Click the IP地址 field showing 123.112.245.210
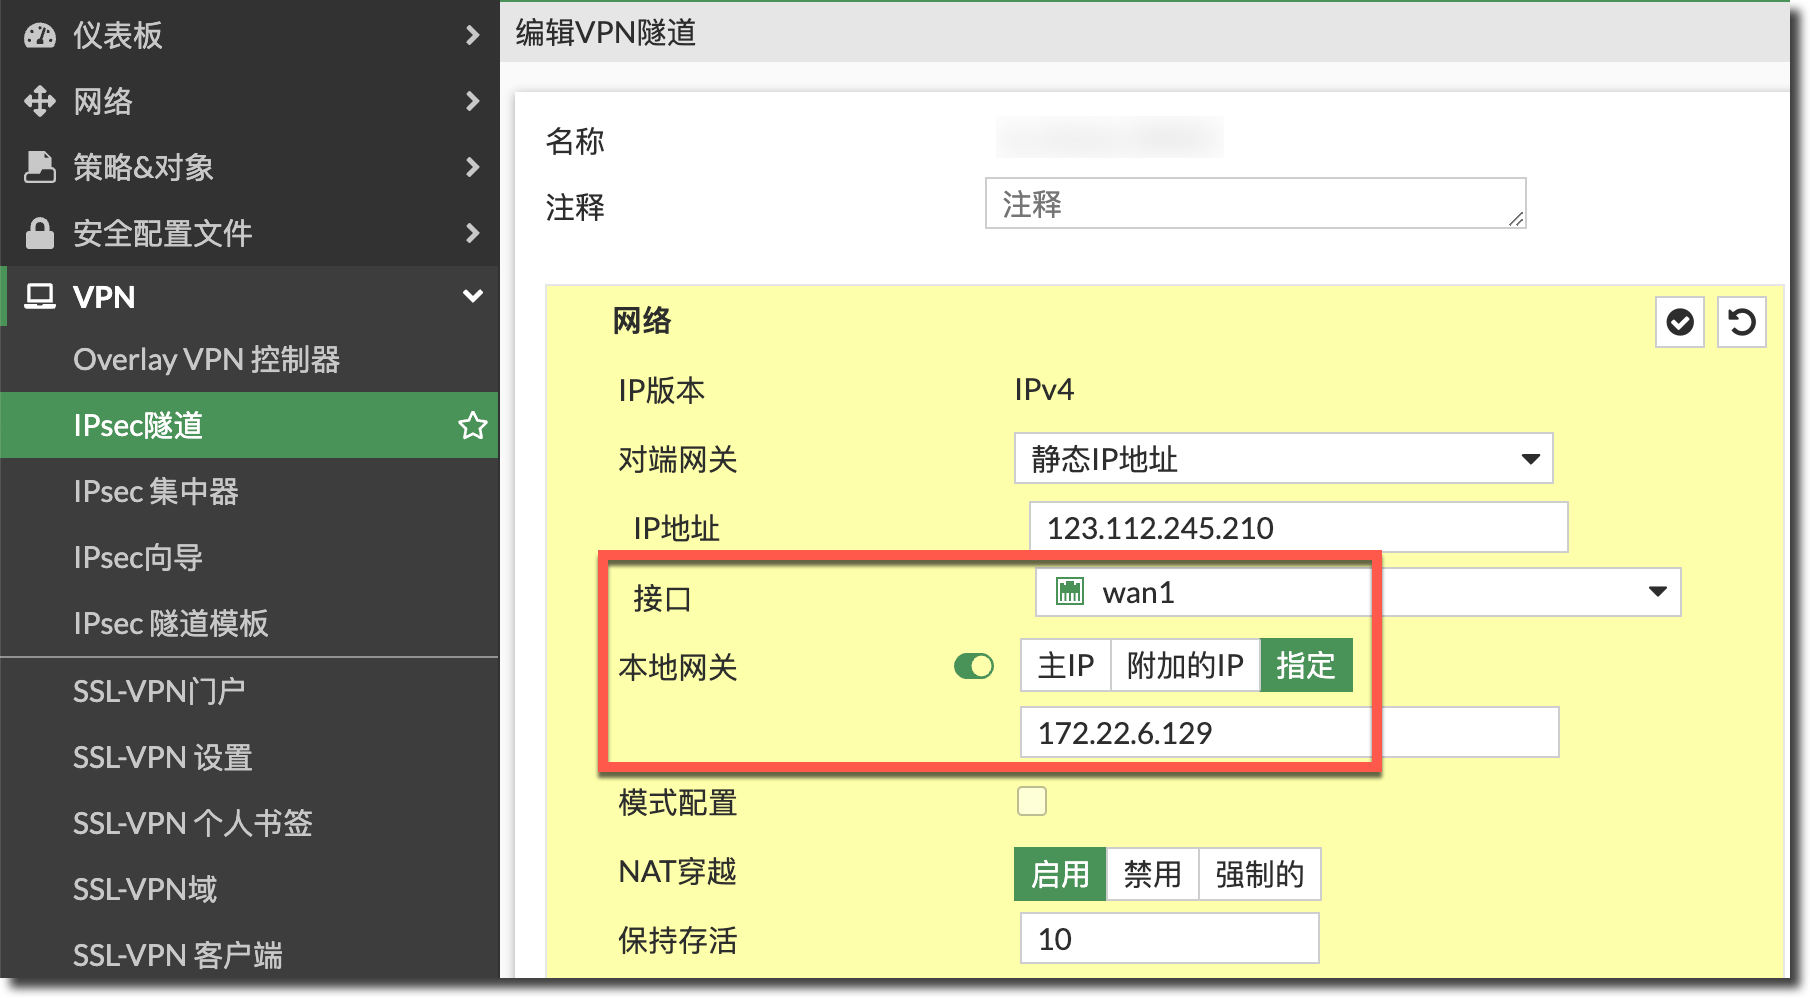 [1297, 528]
